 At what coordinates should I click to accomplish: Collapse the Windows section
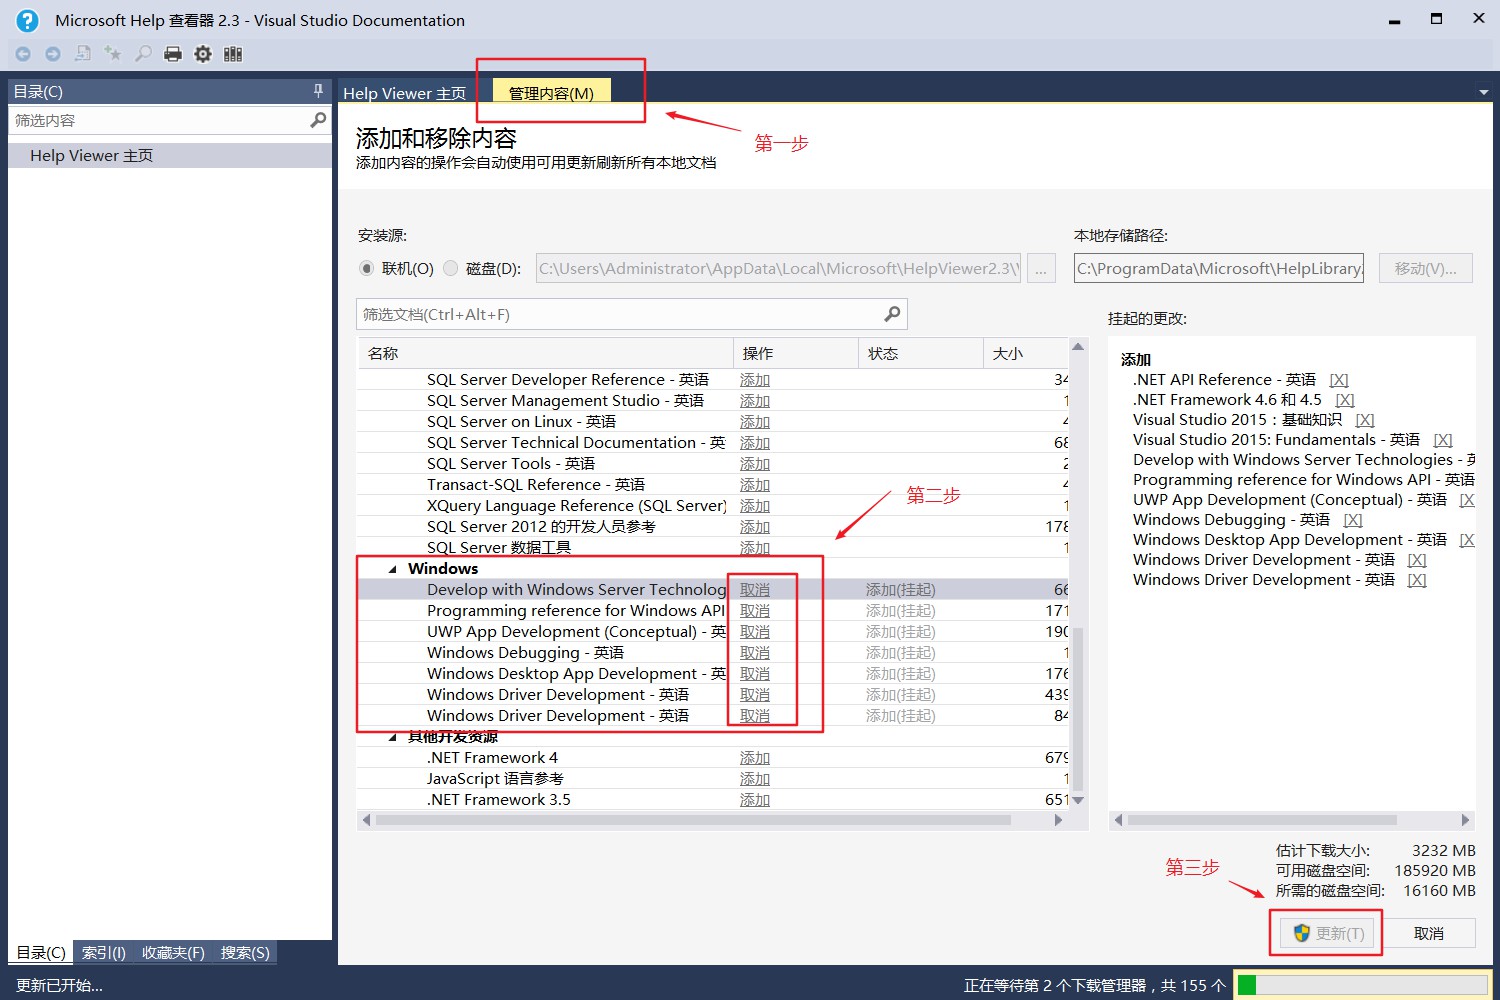tap(392, 568)
